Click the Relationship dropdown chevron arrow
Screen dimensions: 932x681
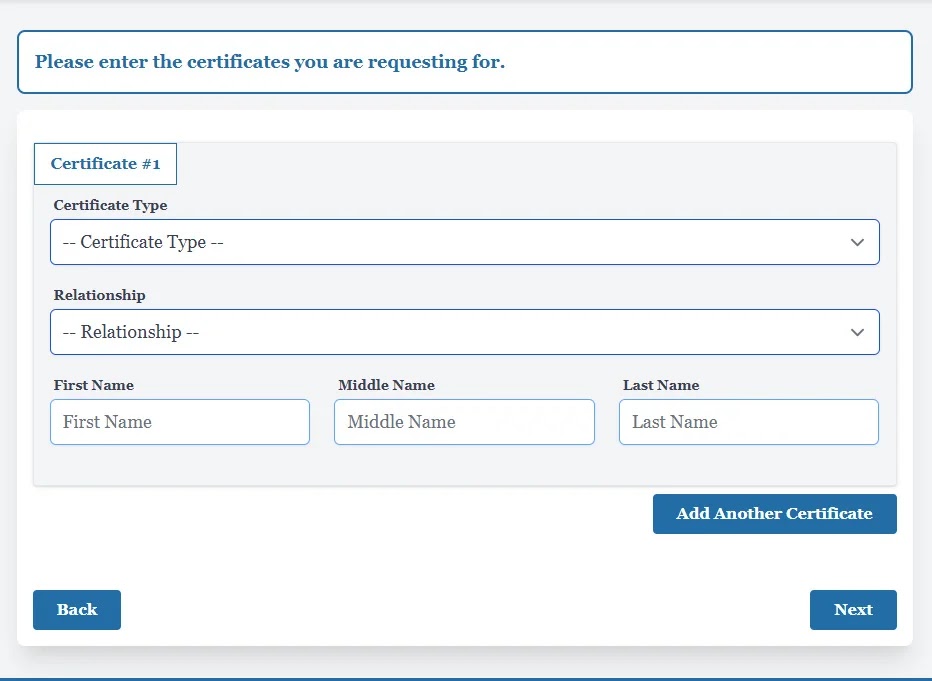click(x=857, y=332)
